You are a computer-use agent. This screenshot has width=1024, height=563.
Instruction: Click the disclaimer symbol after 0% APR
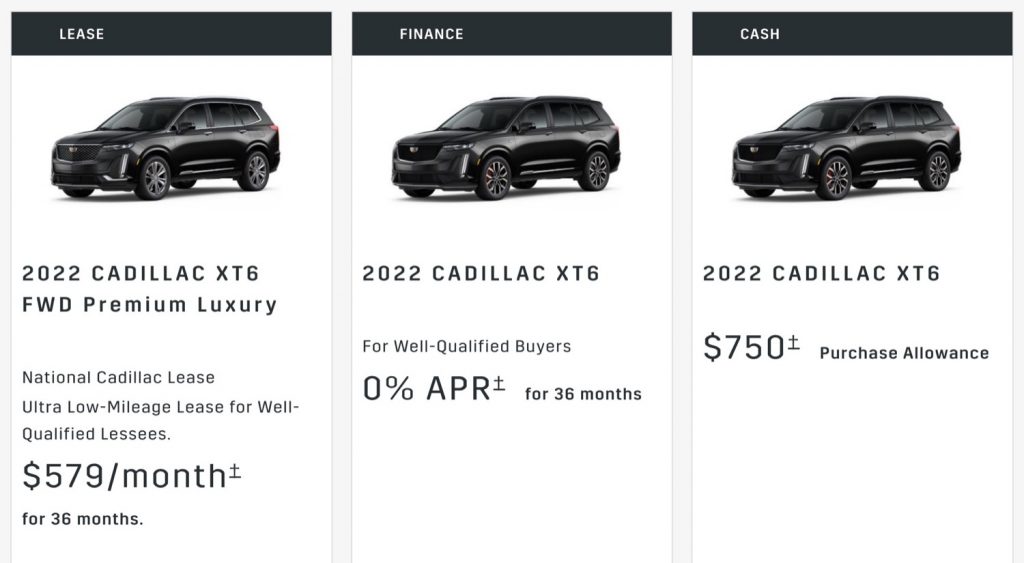[499, 383]
